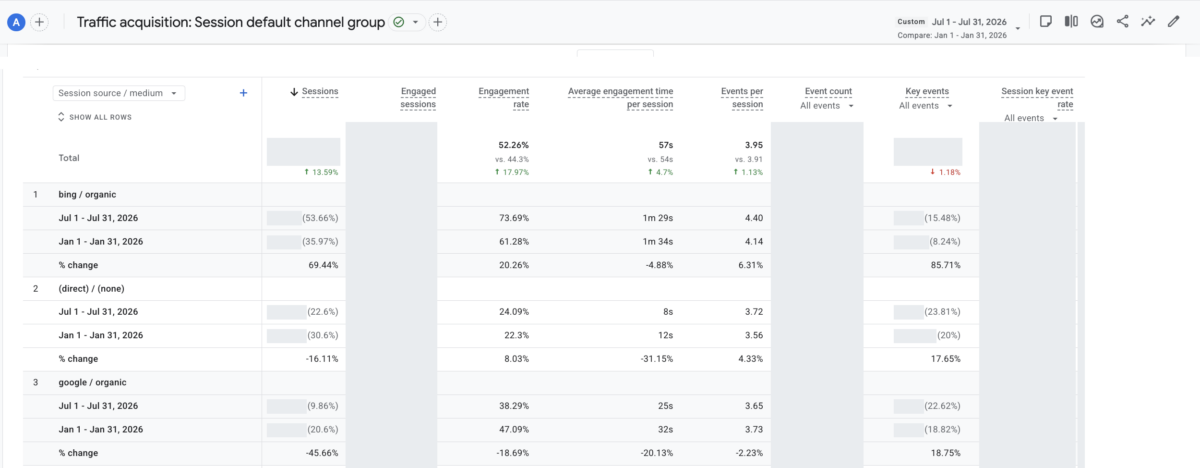Sort by the Sessions column header
This screenshot has height=468, width=1200.
click(320, 92)
